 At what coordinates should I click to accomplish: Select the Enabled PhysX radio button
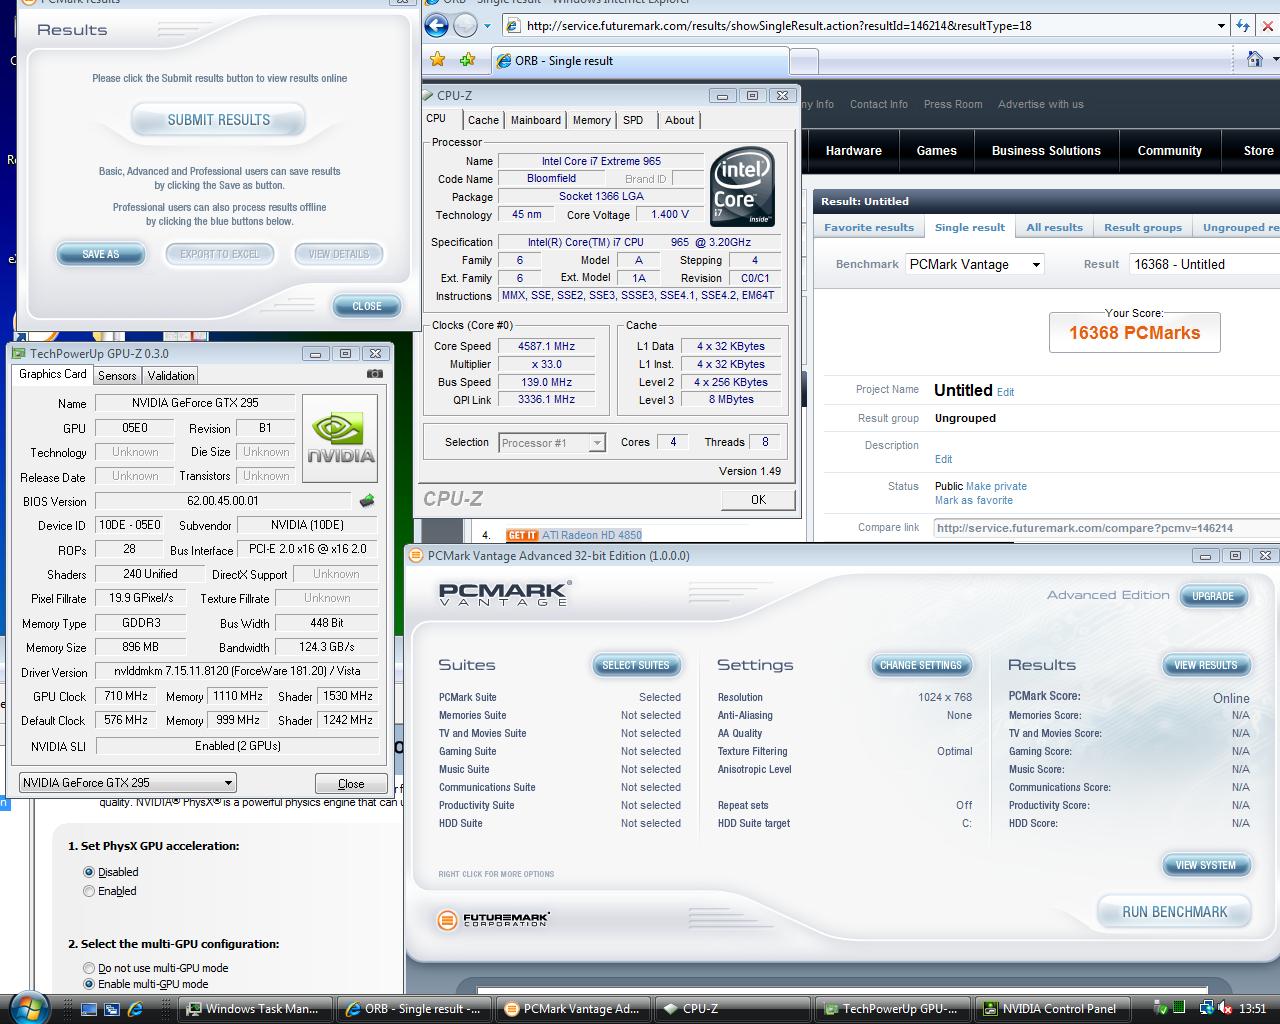click(x=89, y=891)
